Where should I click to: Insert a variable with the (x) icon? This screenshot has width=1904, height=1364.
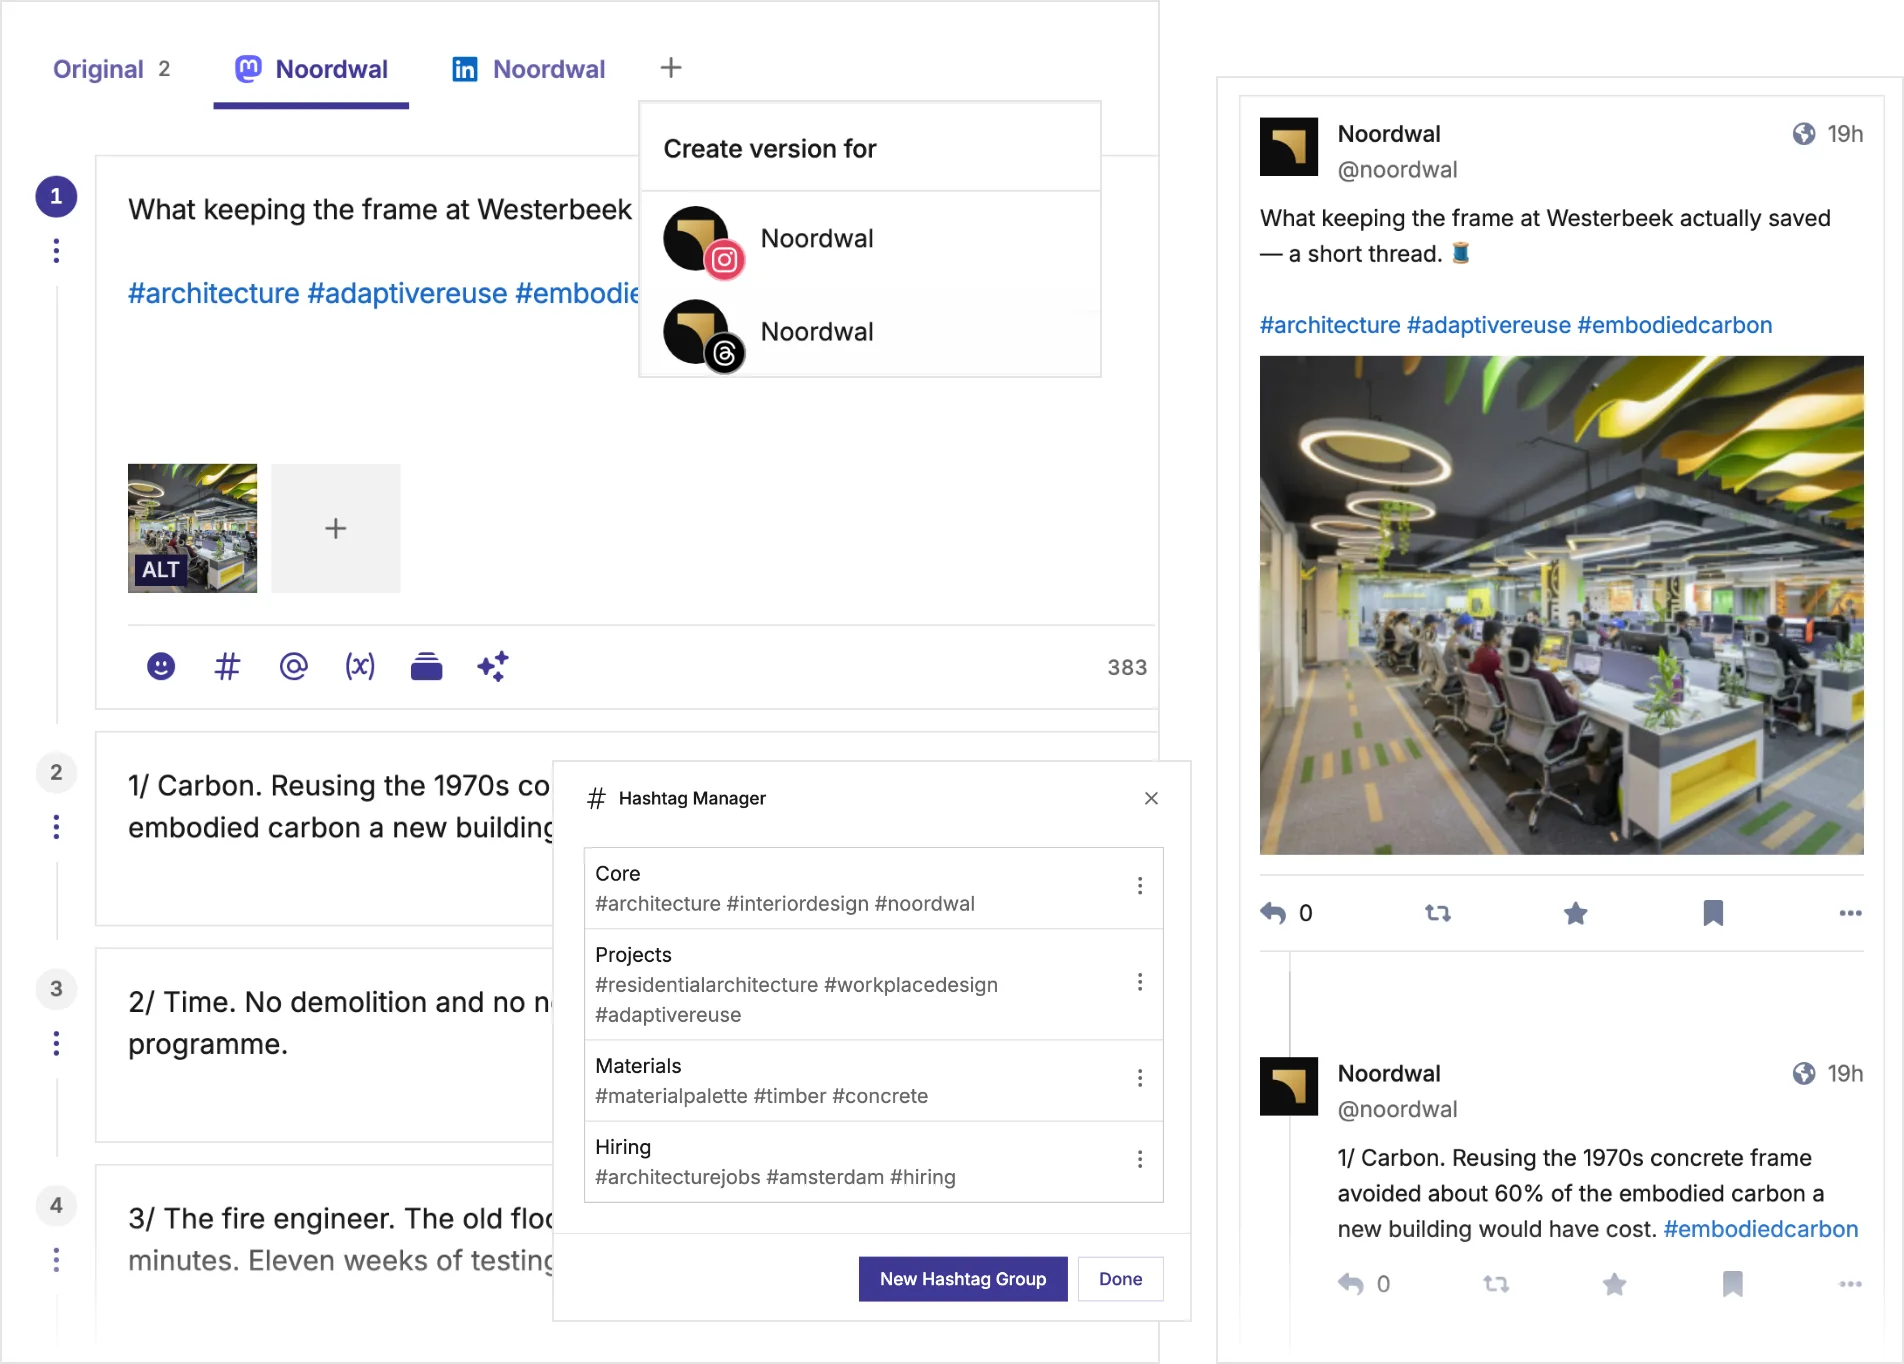[x=360, y=666]
